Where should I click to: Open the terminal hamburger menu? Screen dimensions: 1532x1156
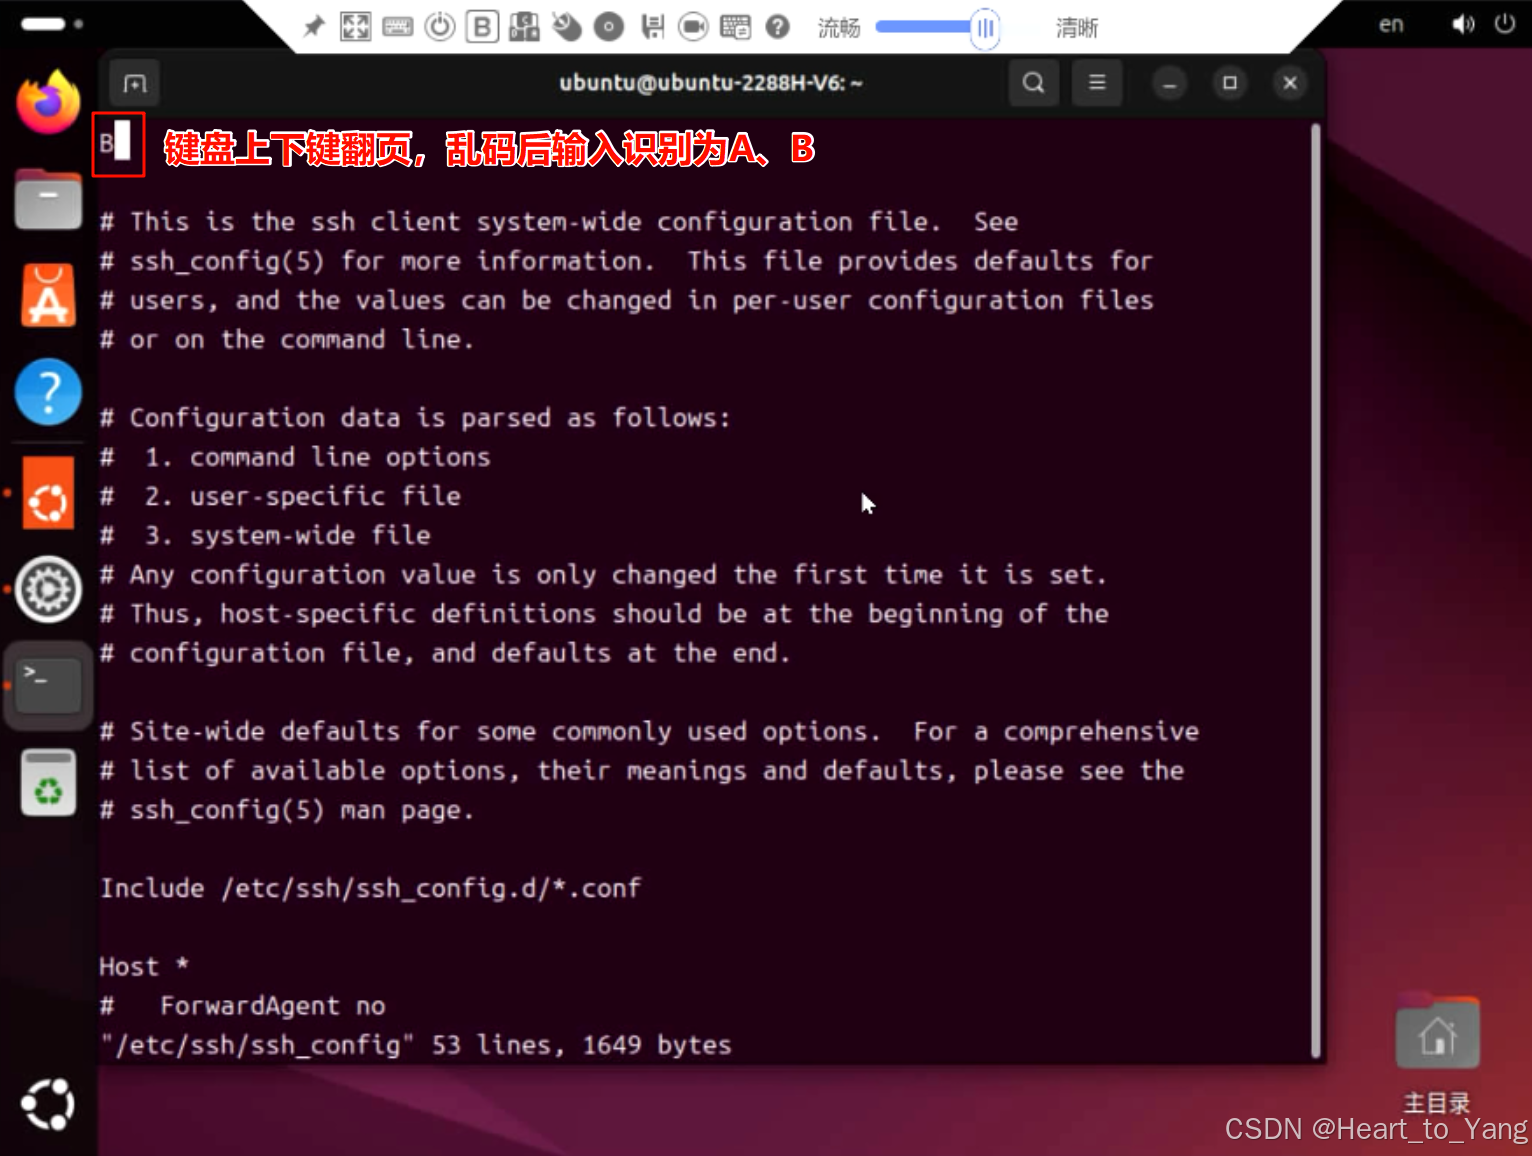[1097, 83]
